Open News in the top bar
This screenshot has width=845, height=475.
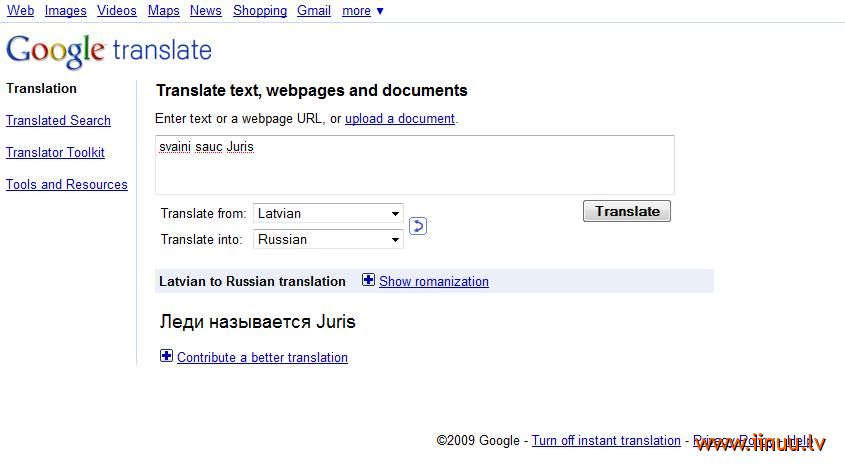(205, 10)
